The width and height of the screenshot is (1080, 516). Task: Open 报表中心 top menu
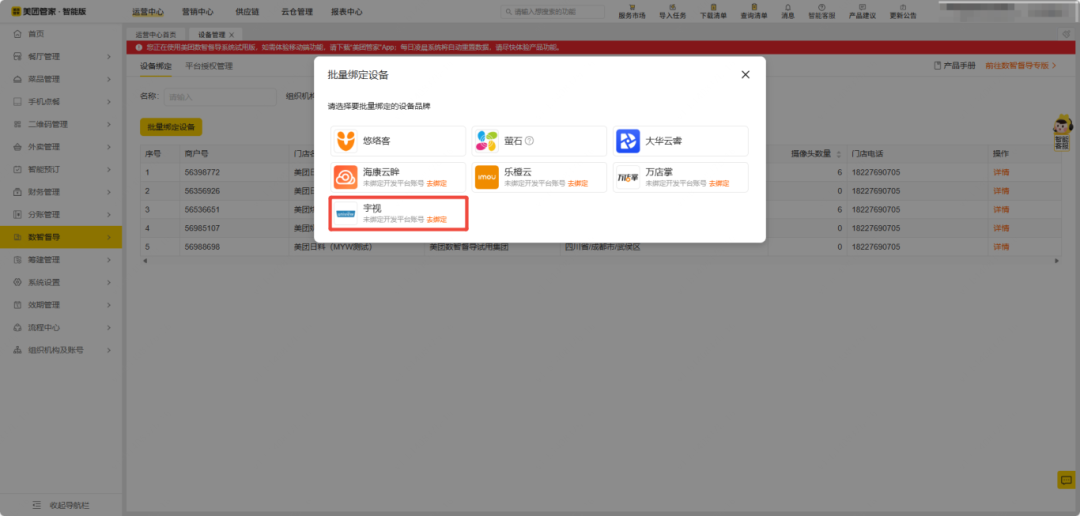[x=346, y=12]
